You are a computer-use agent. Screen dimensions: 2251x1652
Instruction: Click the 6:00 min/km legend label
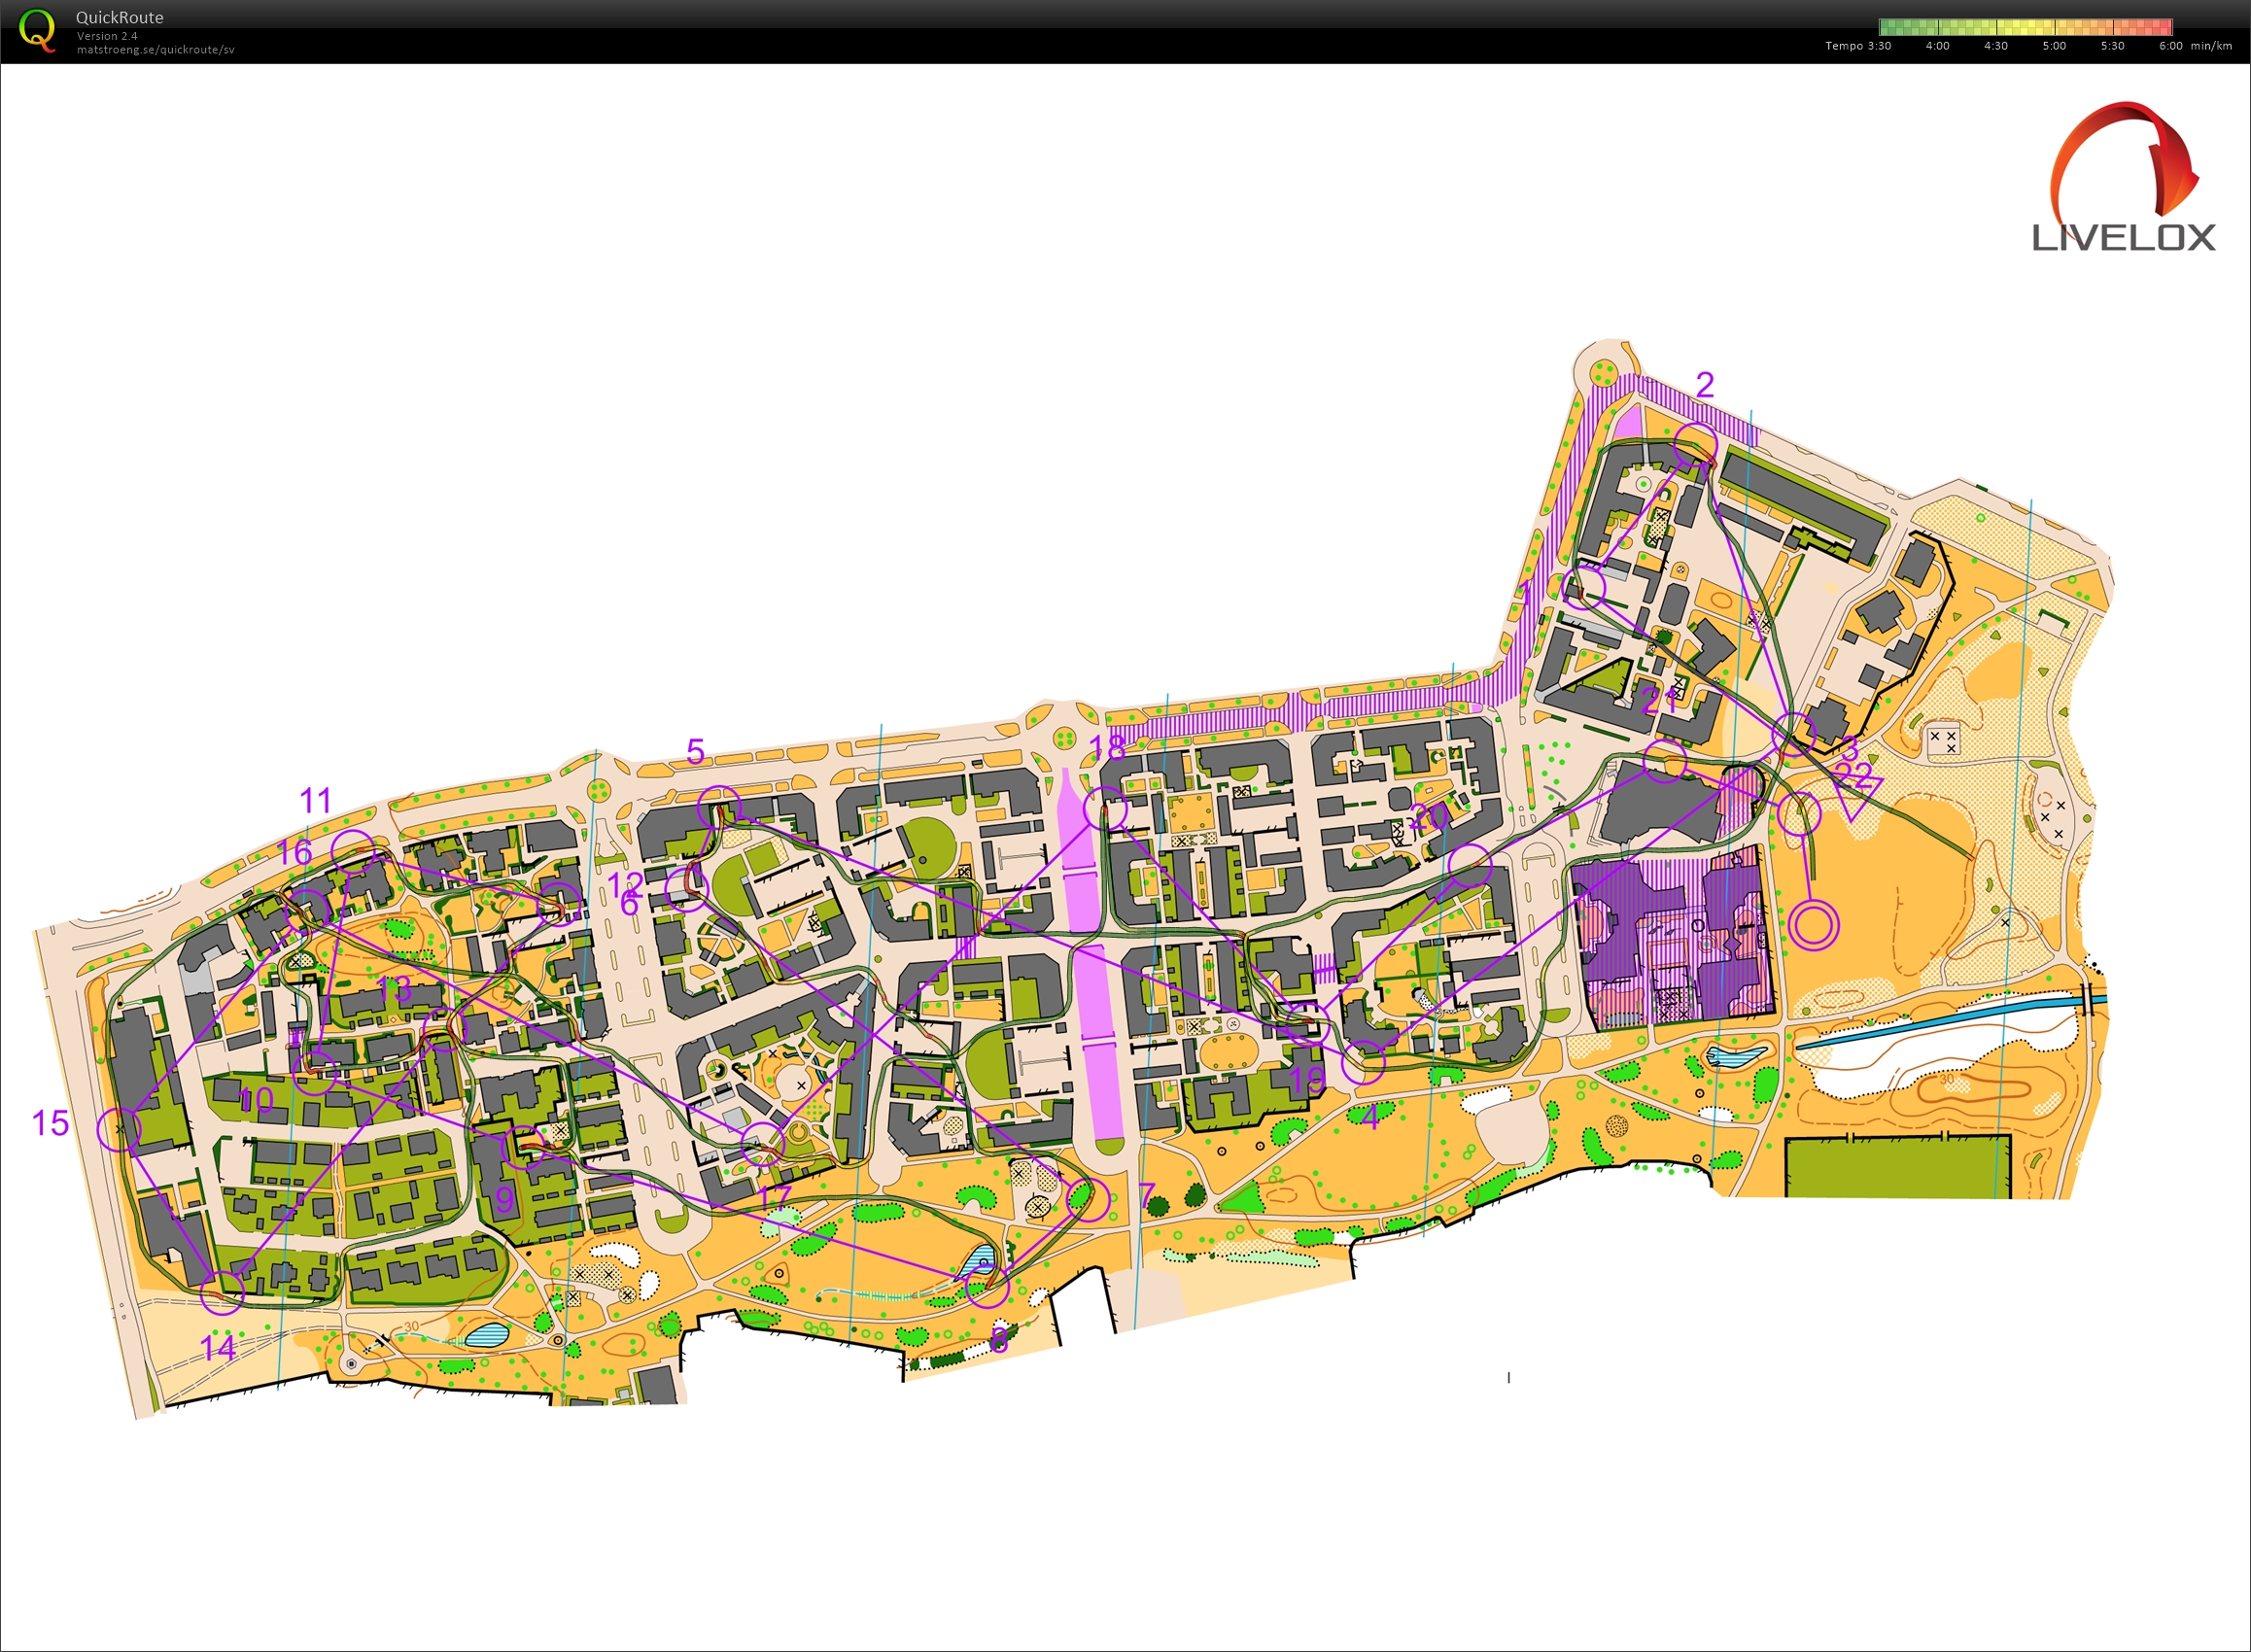click(x=2195, y=46)
